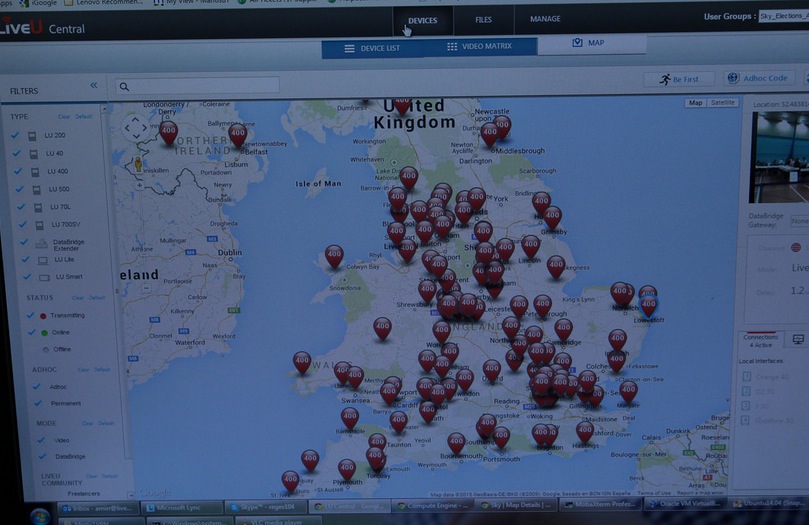
Task: Select the 400 marker near Derry
Action: (x=168, y=133)
